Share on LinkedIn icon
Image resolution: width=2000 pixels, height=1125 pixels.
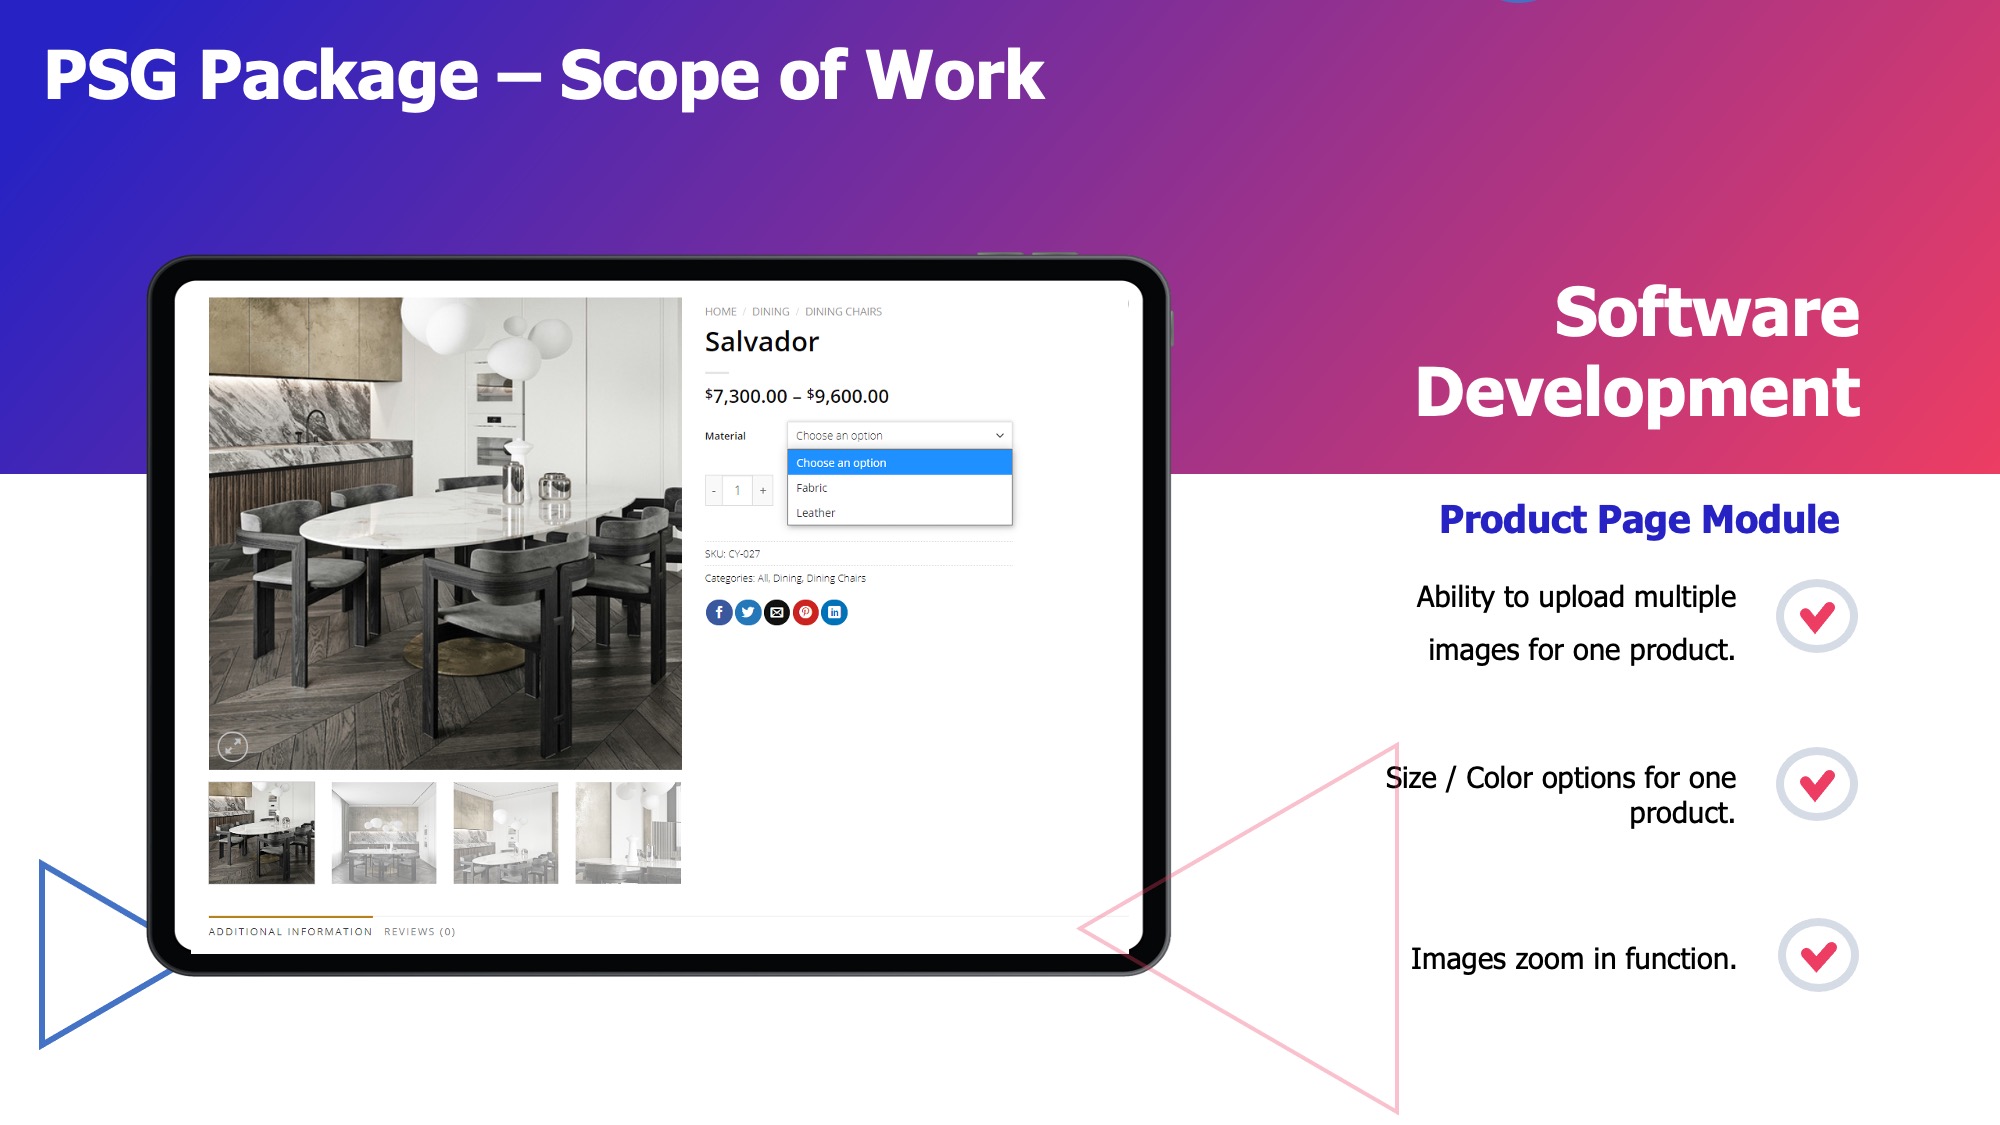coord(834,612)
